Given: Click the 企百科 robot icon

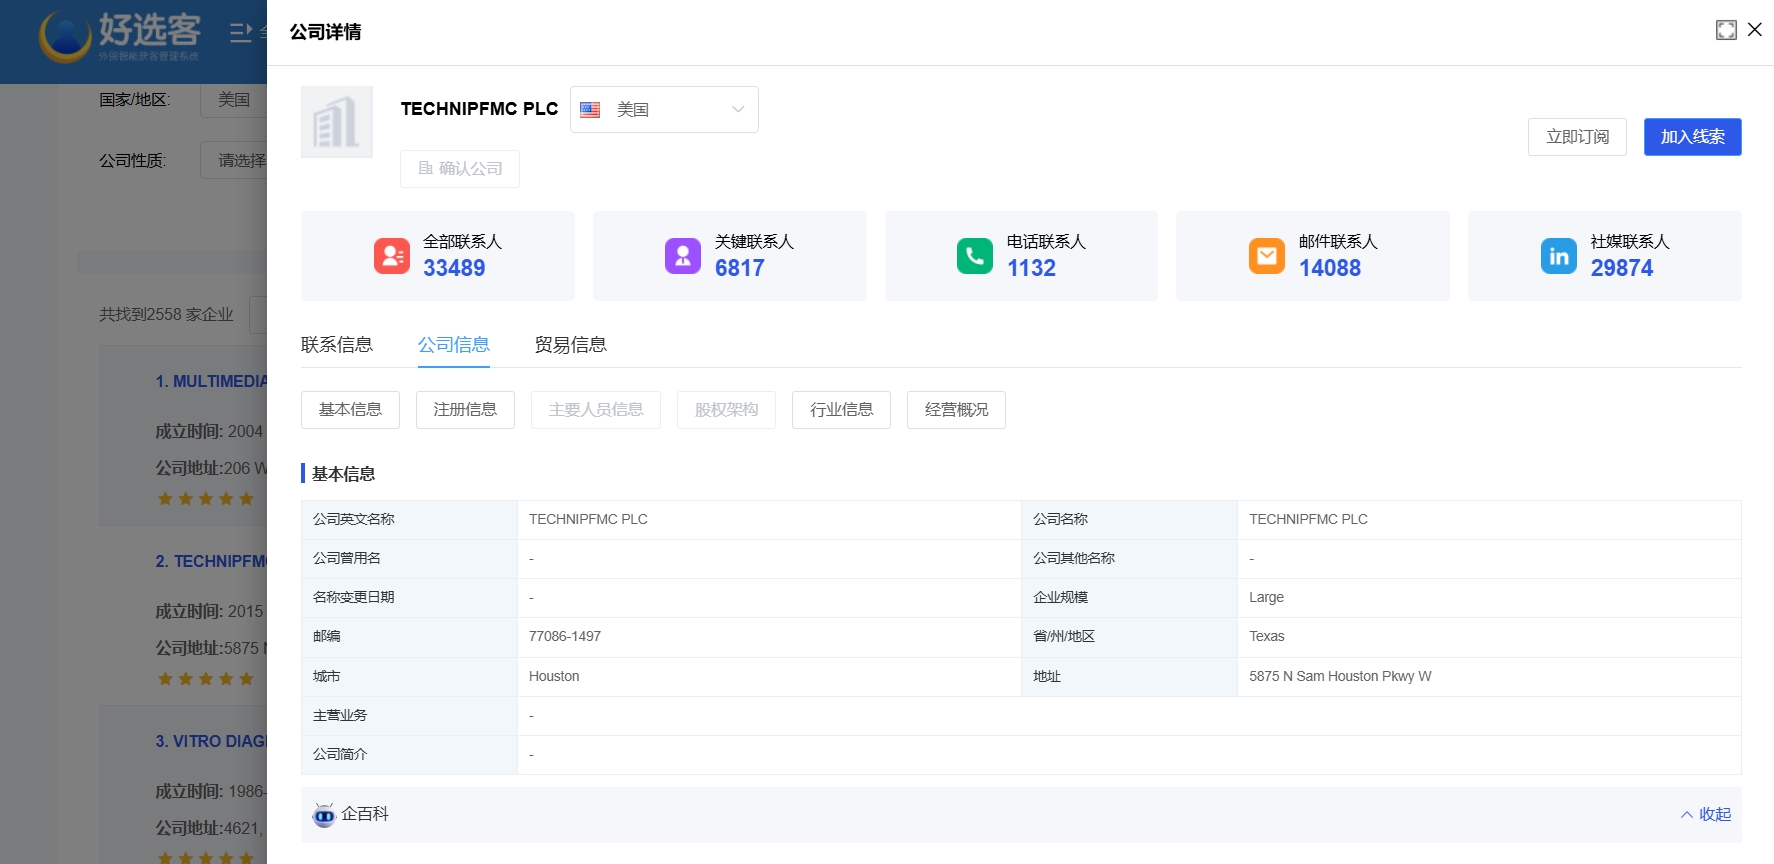Looking at the screenshot, I should pyautogui.click(x=324, y=815).
